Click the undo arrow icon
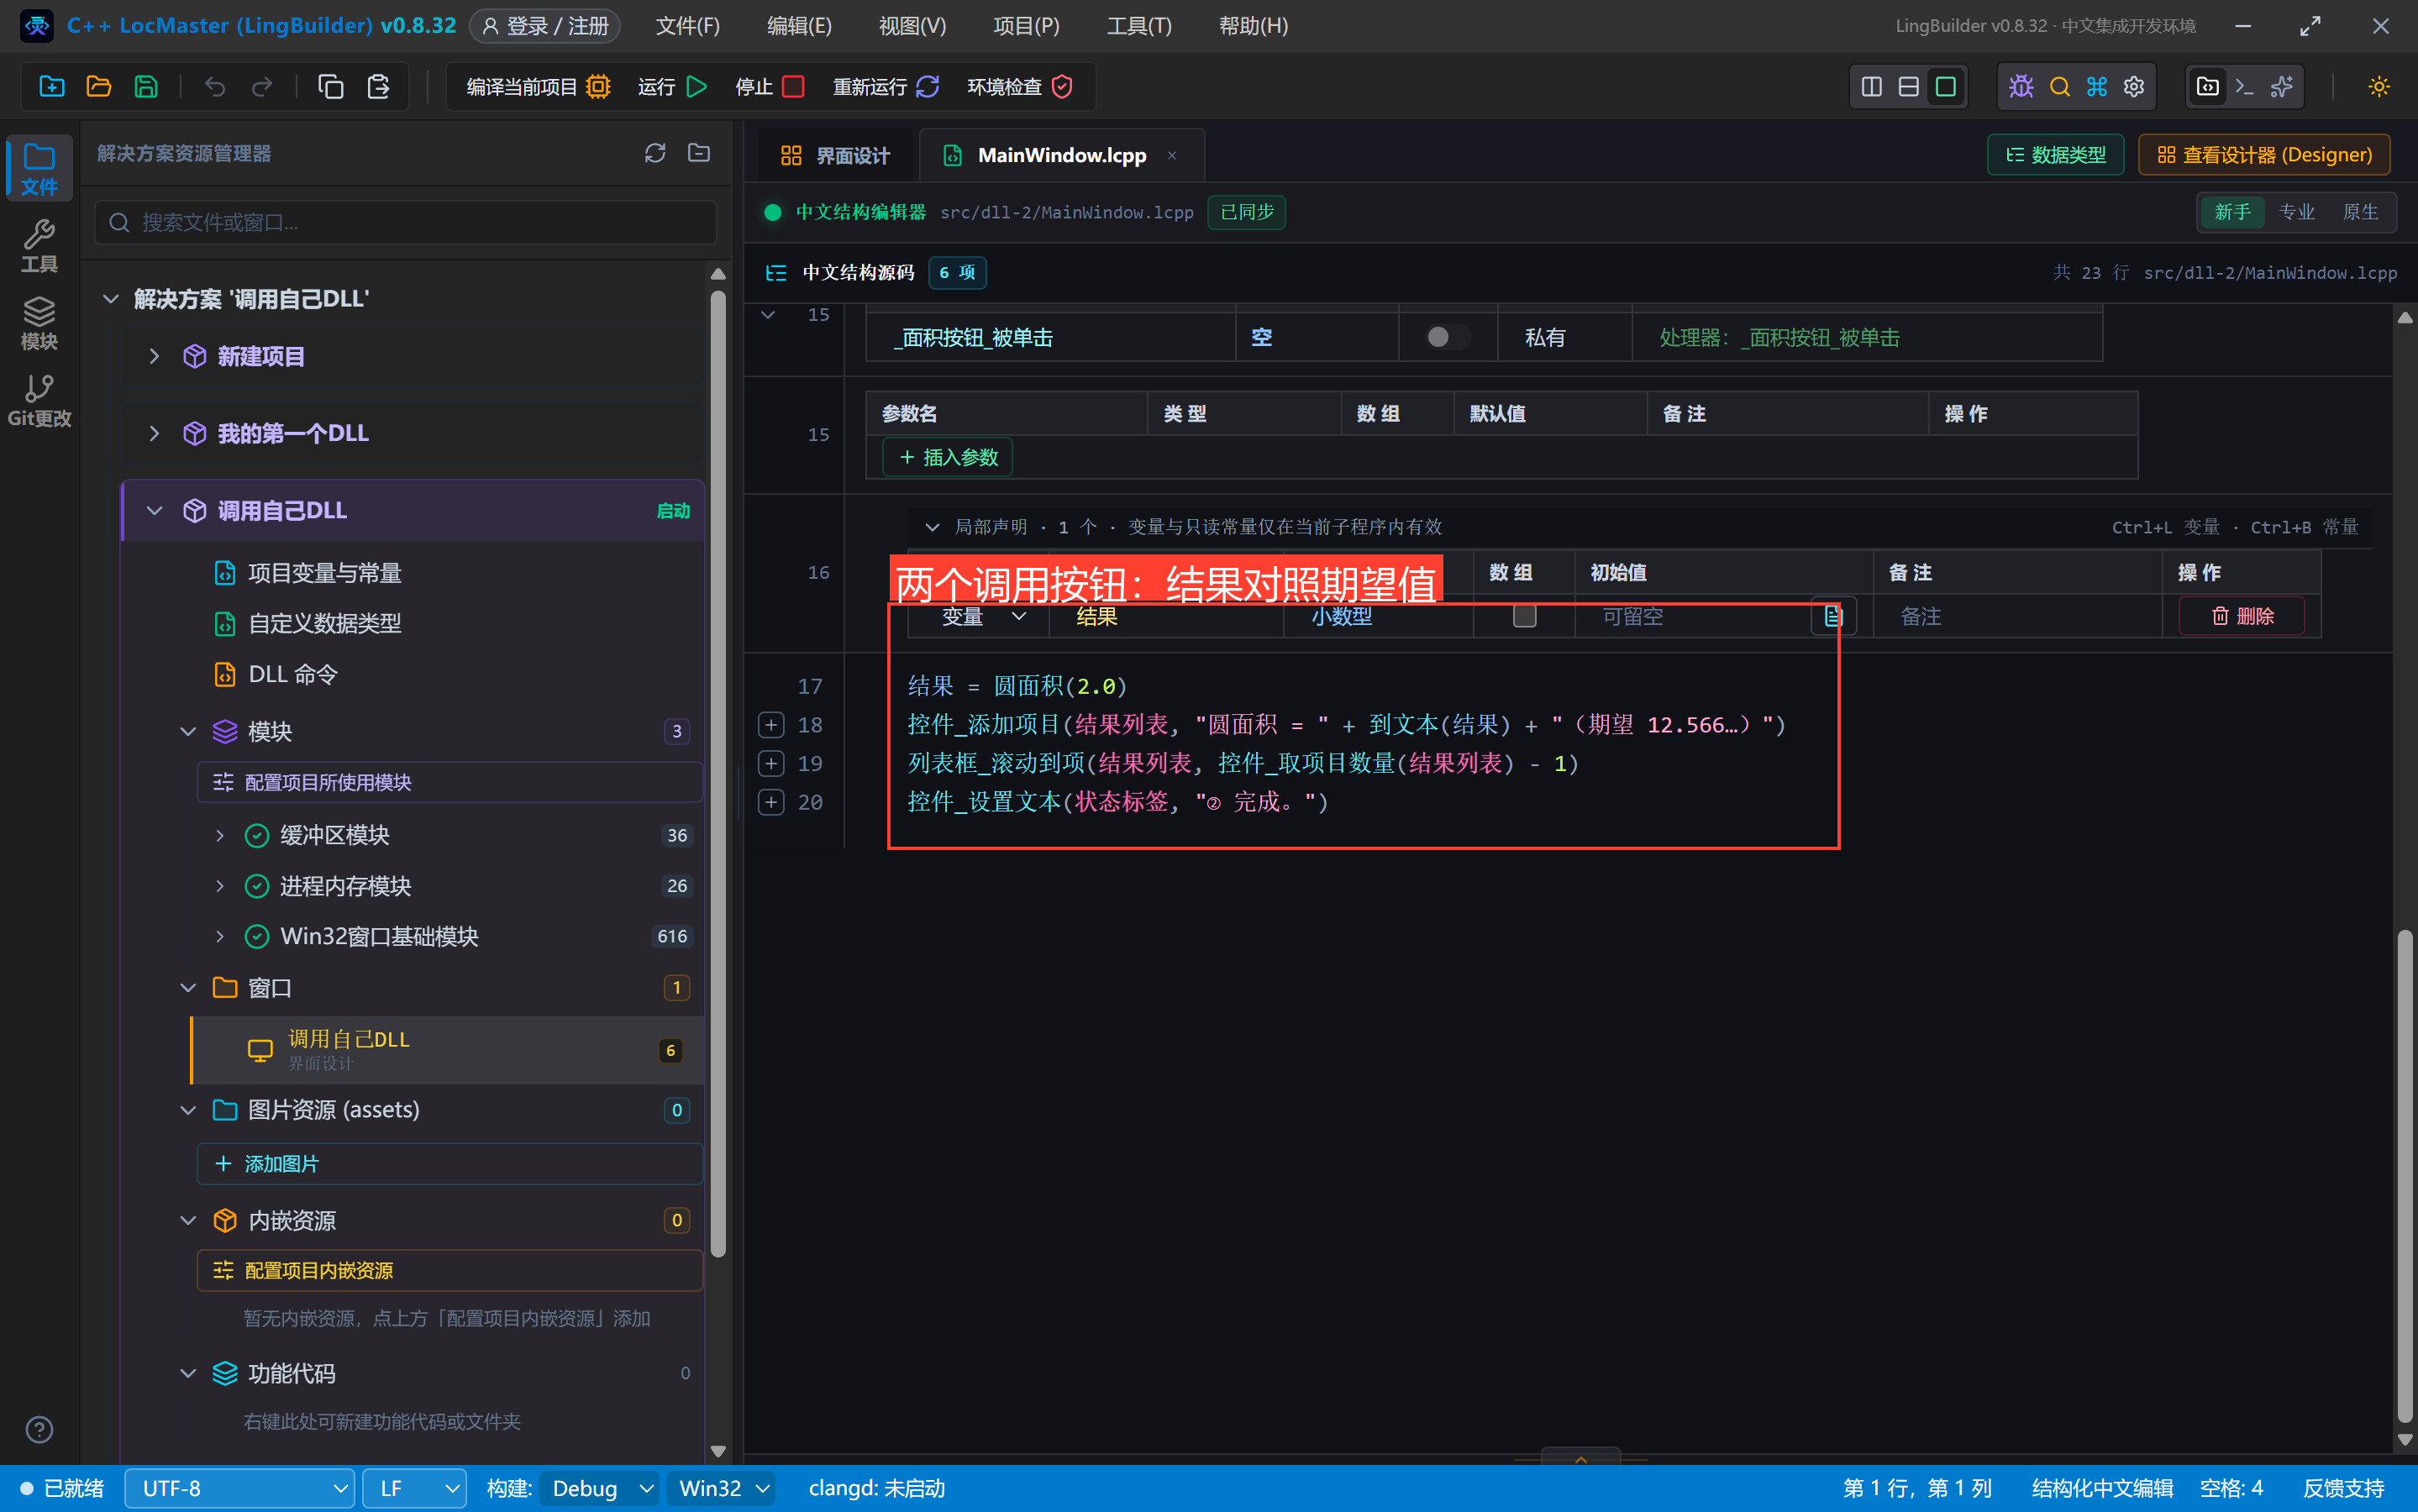Screen dimensions: 2418x1512 215,87
